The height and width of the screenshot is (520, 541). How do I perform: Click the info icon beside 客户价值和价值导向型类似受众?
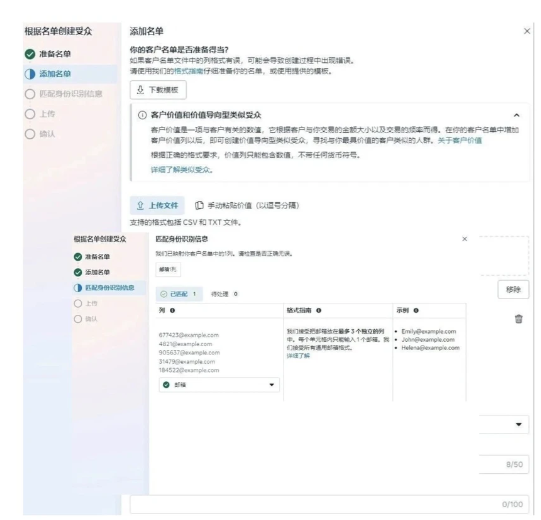click(x=142, y=115)
